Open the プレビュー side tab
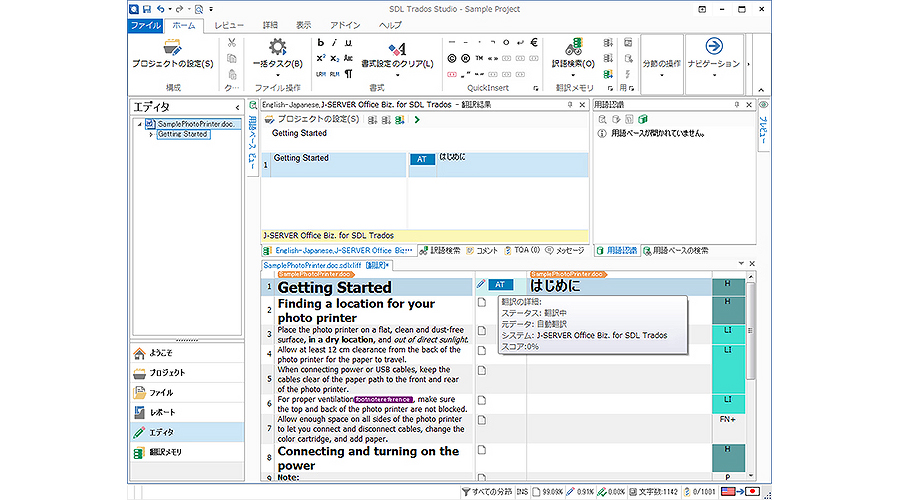The width and height of the screenshot is (900, 500). [763, 125]
